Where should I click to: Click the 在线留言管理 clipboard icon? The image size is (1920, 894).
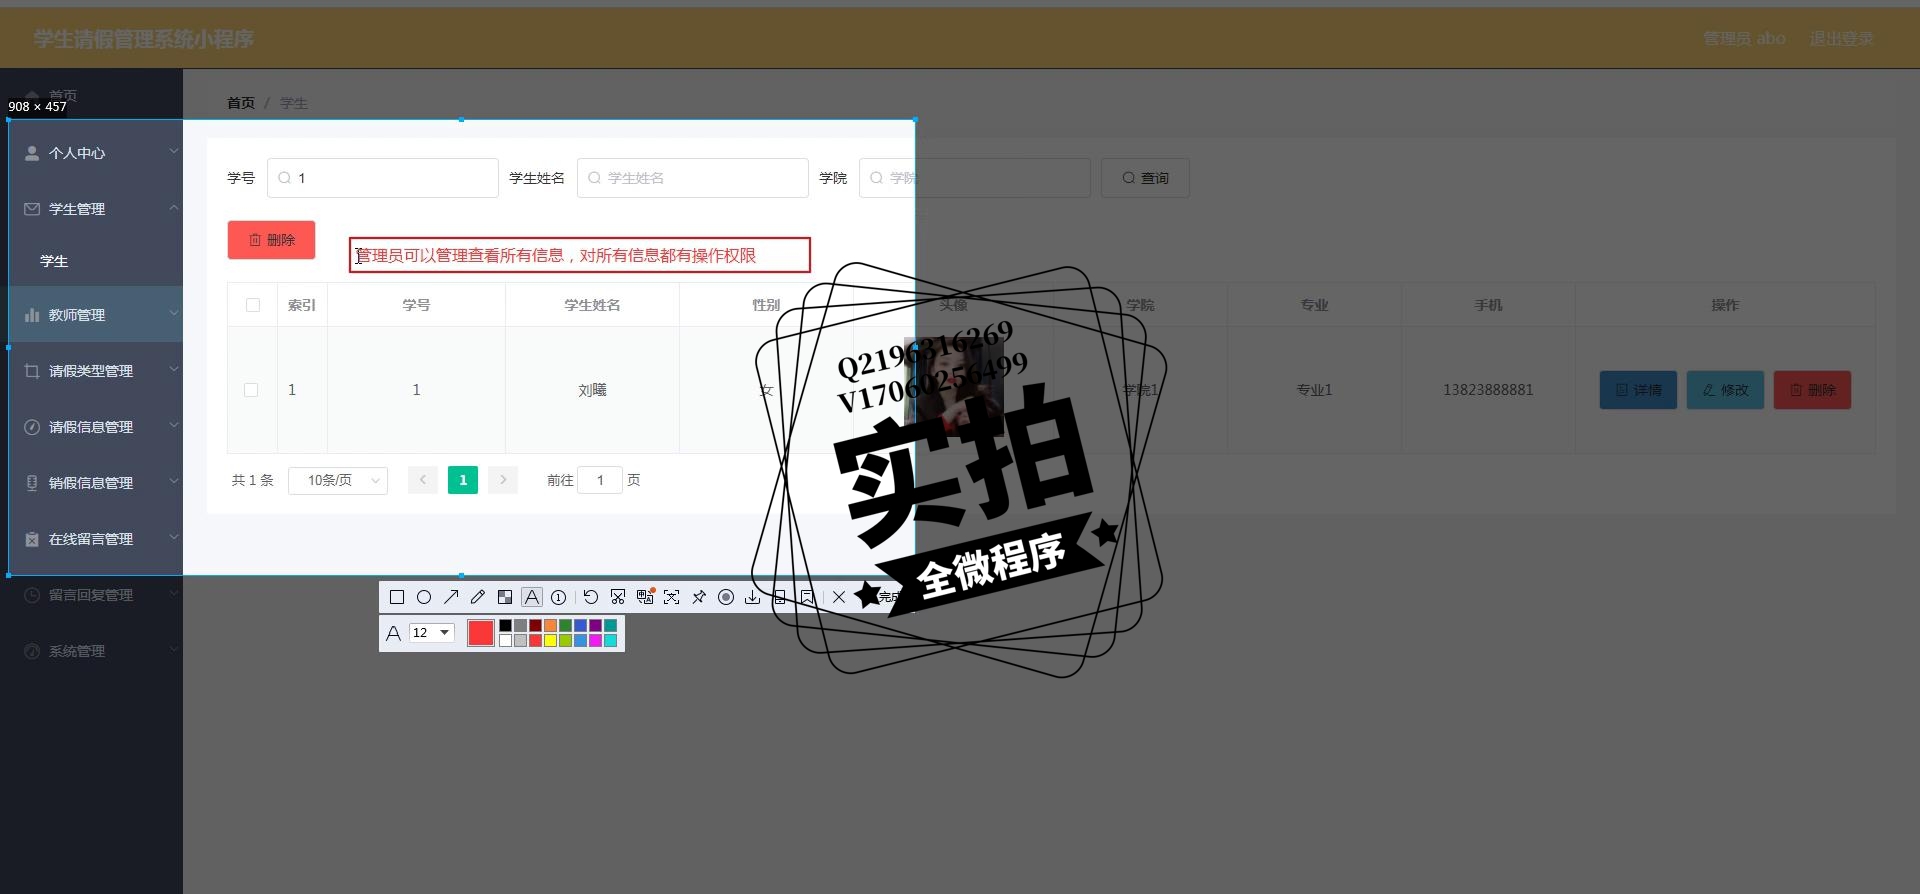click(x=32, y=539)
